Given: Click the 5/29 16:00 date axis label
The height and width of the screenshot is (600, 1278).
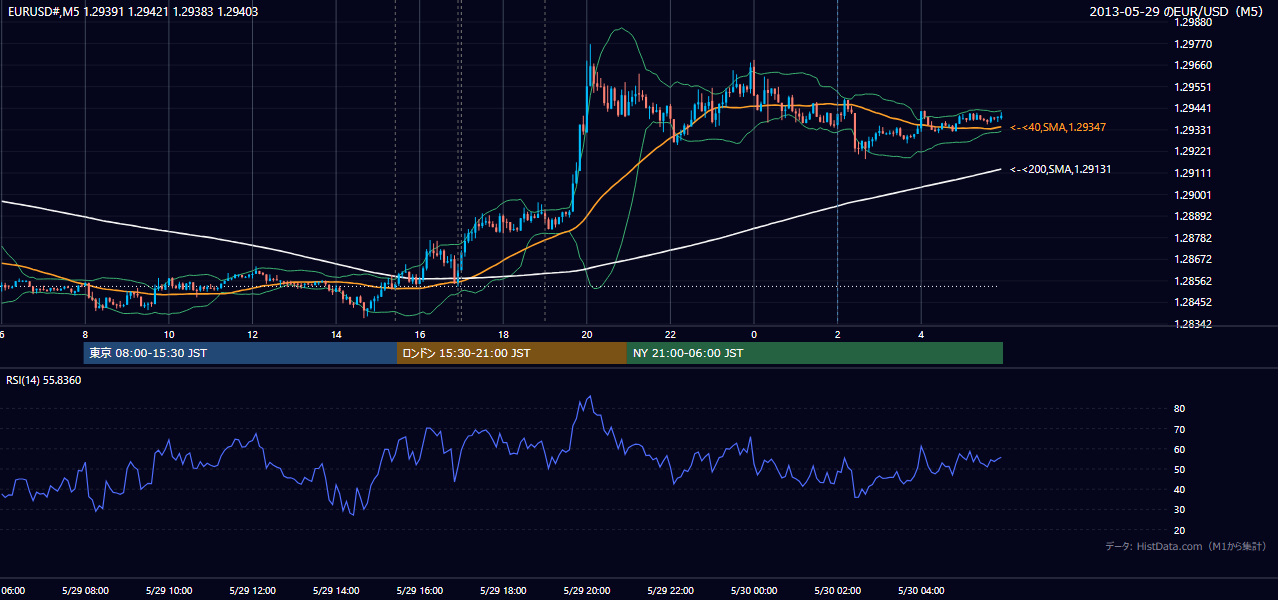Looking at the screenshot, I should coord(419,591).
